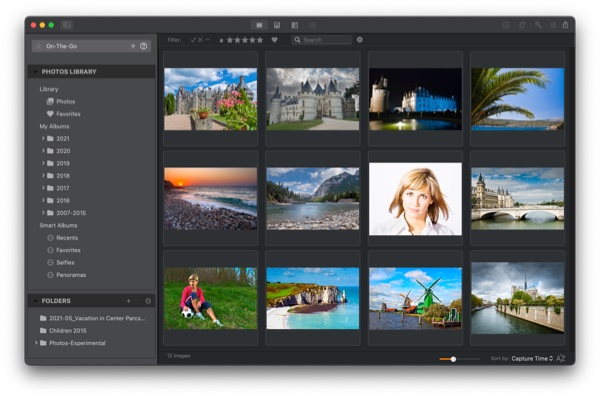Filter by rejected X flag
The image size is (600, 398).
pyautogui.click(x=200, y=40)
